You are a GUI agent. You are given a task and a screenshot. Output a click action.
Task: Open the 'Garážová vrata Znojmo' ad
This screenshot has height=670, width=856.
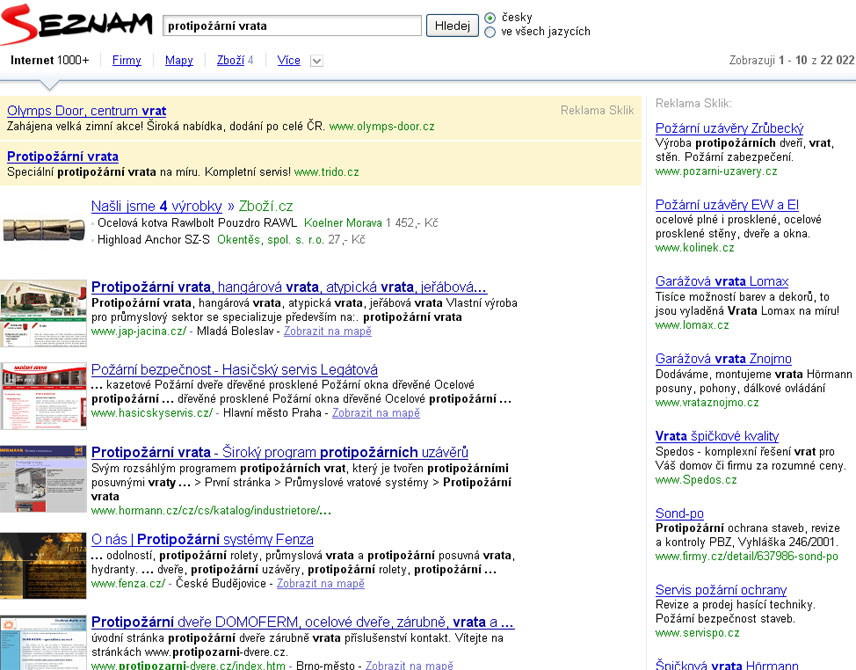[723, 359]
